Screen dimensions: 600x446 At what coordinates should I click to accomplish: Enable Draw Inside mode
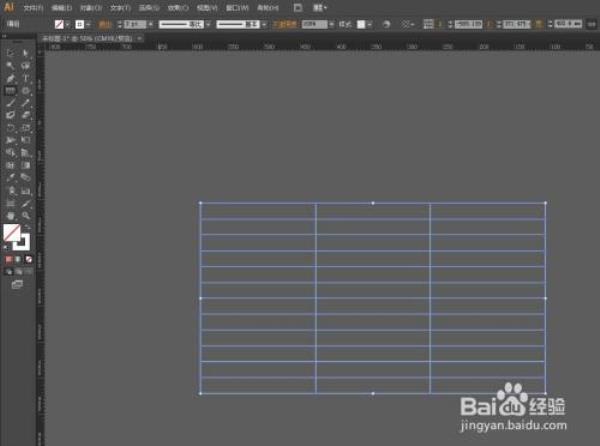coord(28,272)
